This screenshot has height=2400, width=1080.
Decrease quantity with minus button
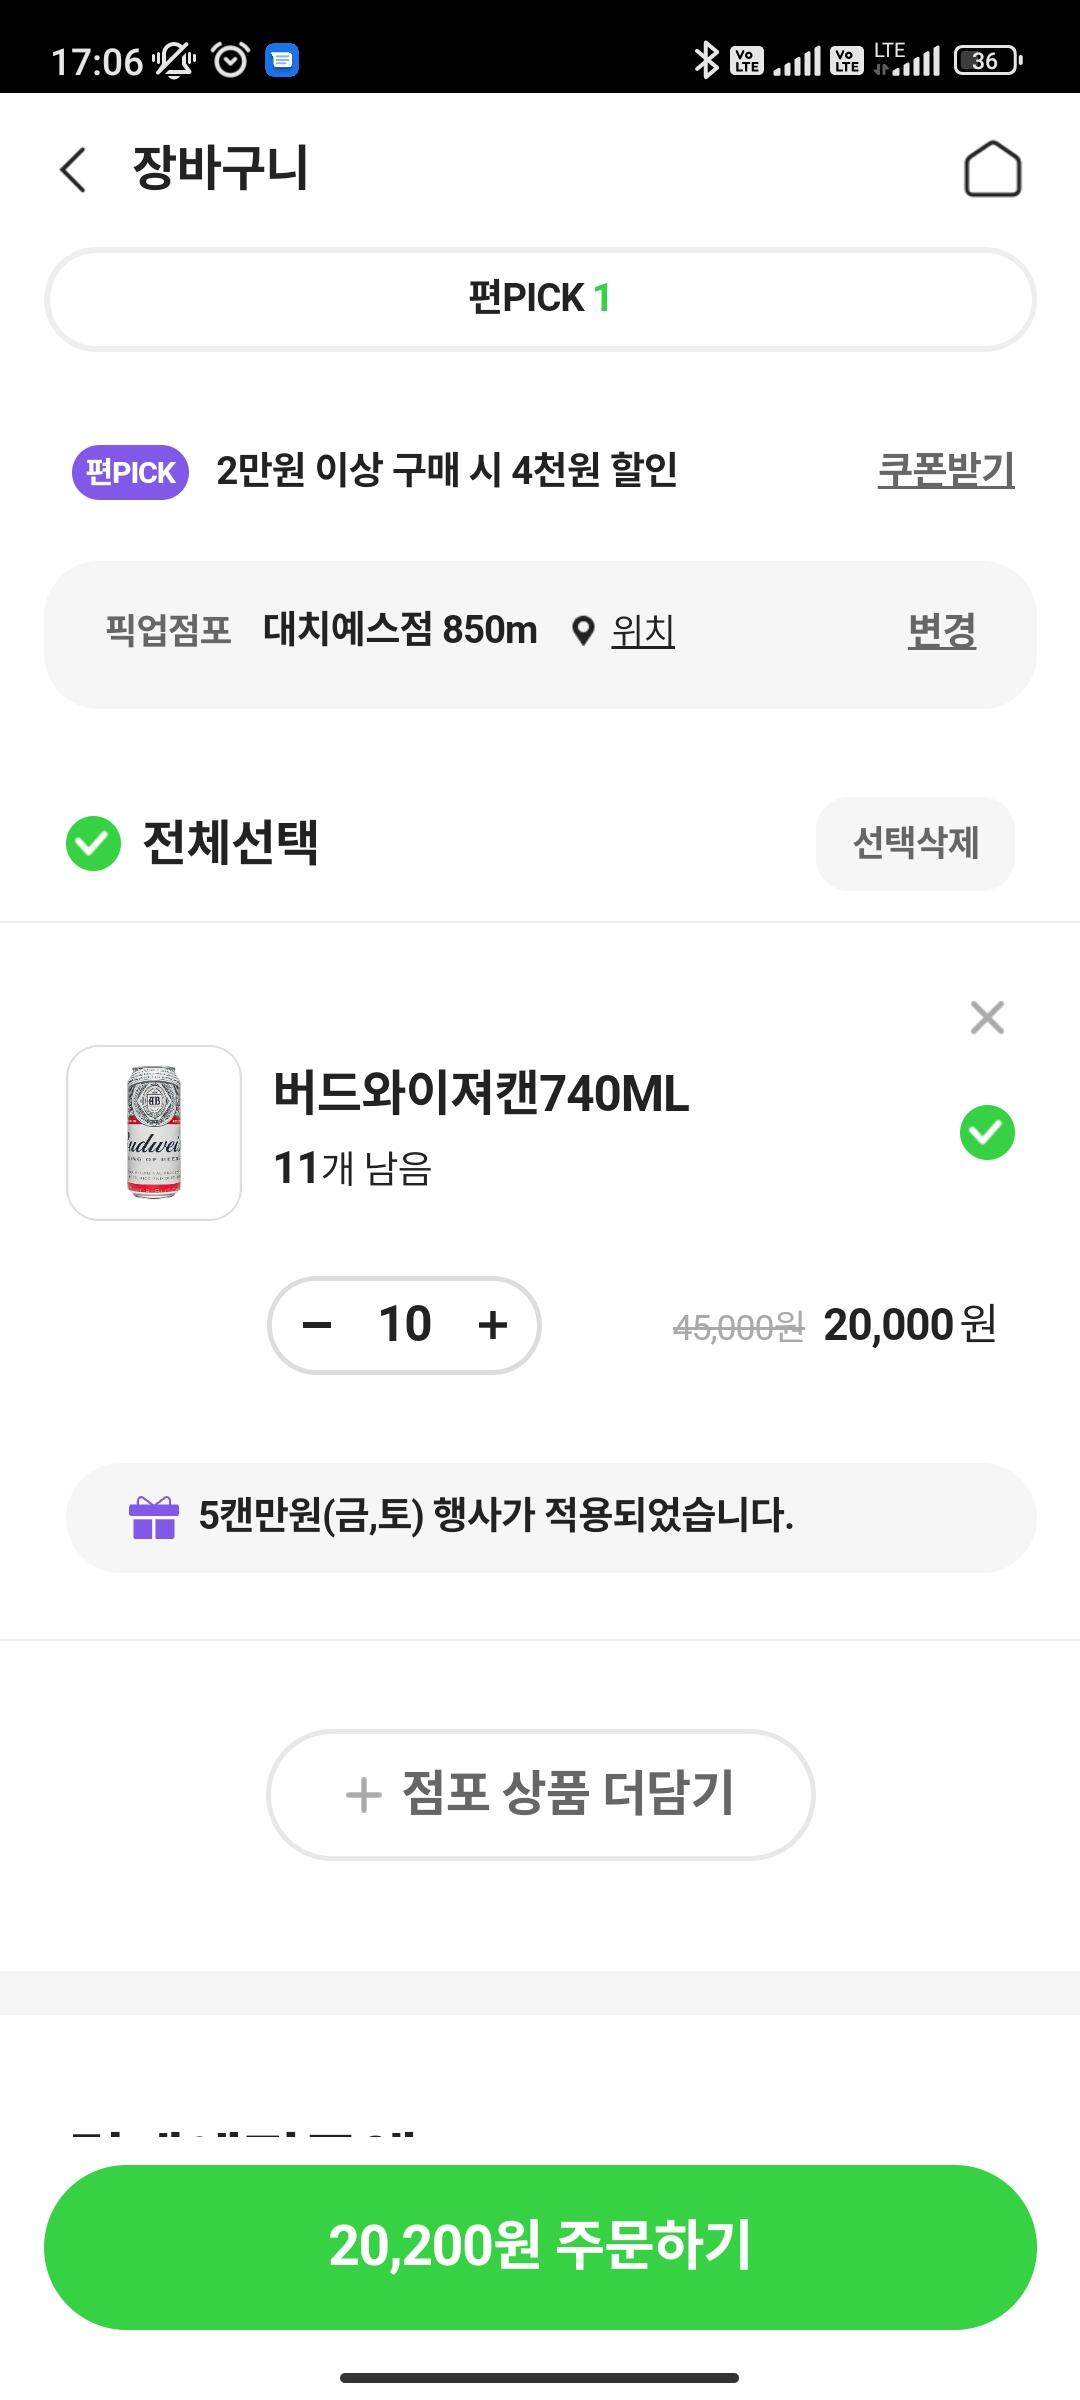tap(317, 1325)
